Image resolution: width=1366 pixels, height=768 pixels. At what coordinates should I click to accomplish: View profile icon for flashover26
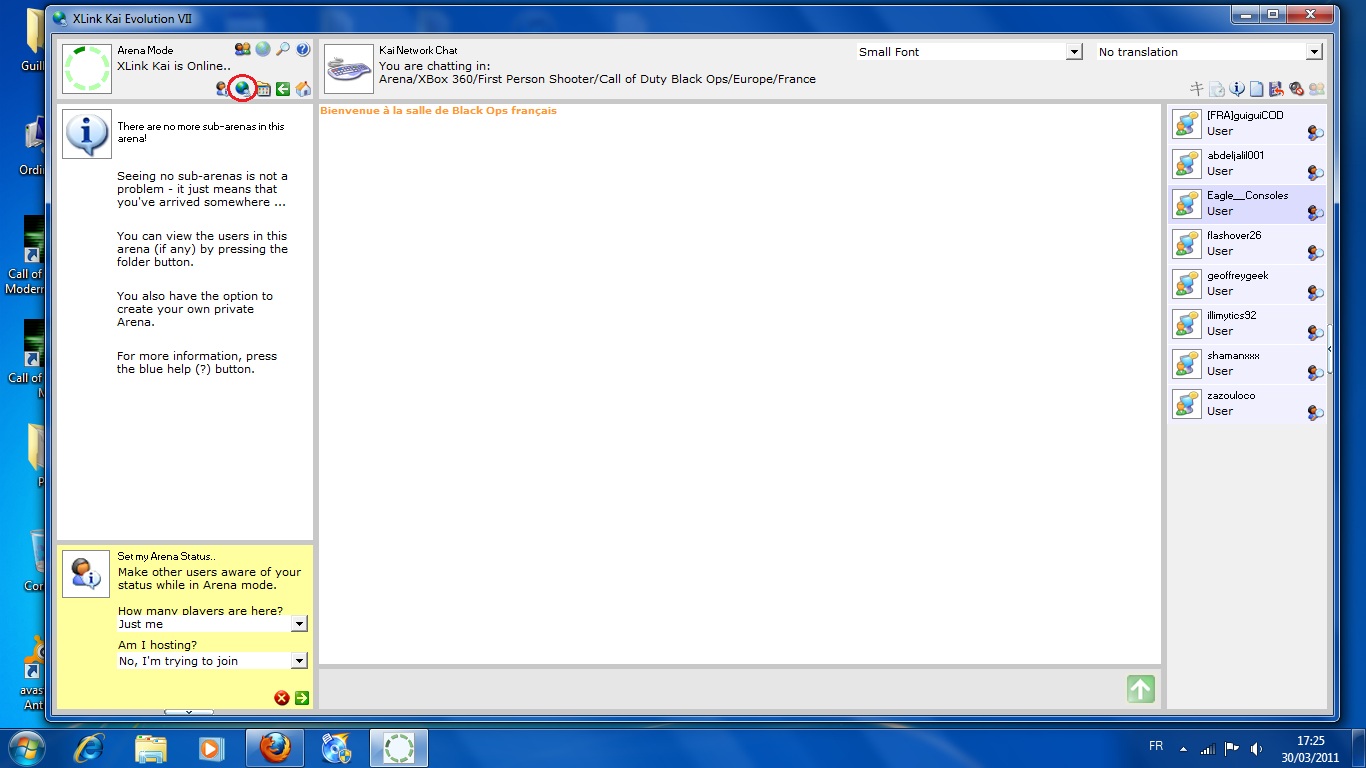tap(1316, 252)
